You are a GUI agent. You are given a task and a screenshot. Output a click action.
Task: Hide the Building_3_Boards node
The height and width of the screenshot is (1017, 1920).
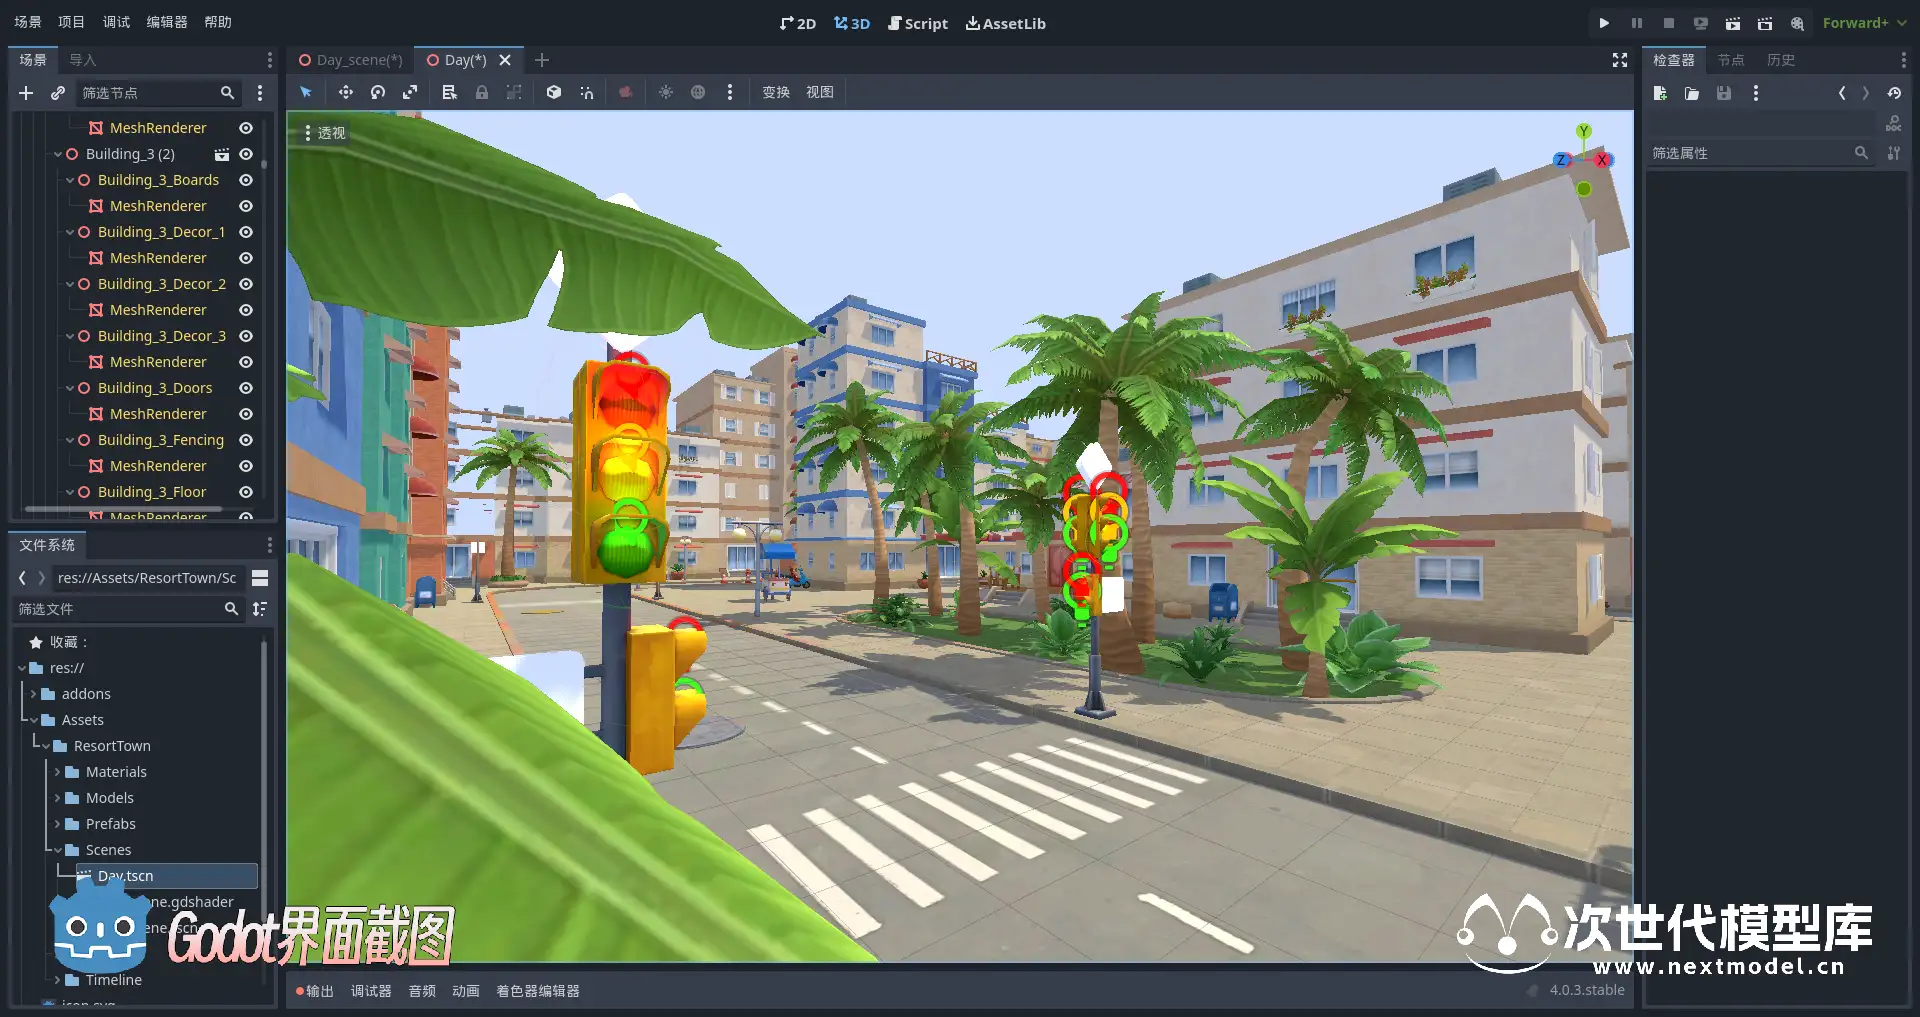point(246,180)
